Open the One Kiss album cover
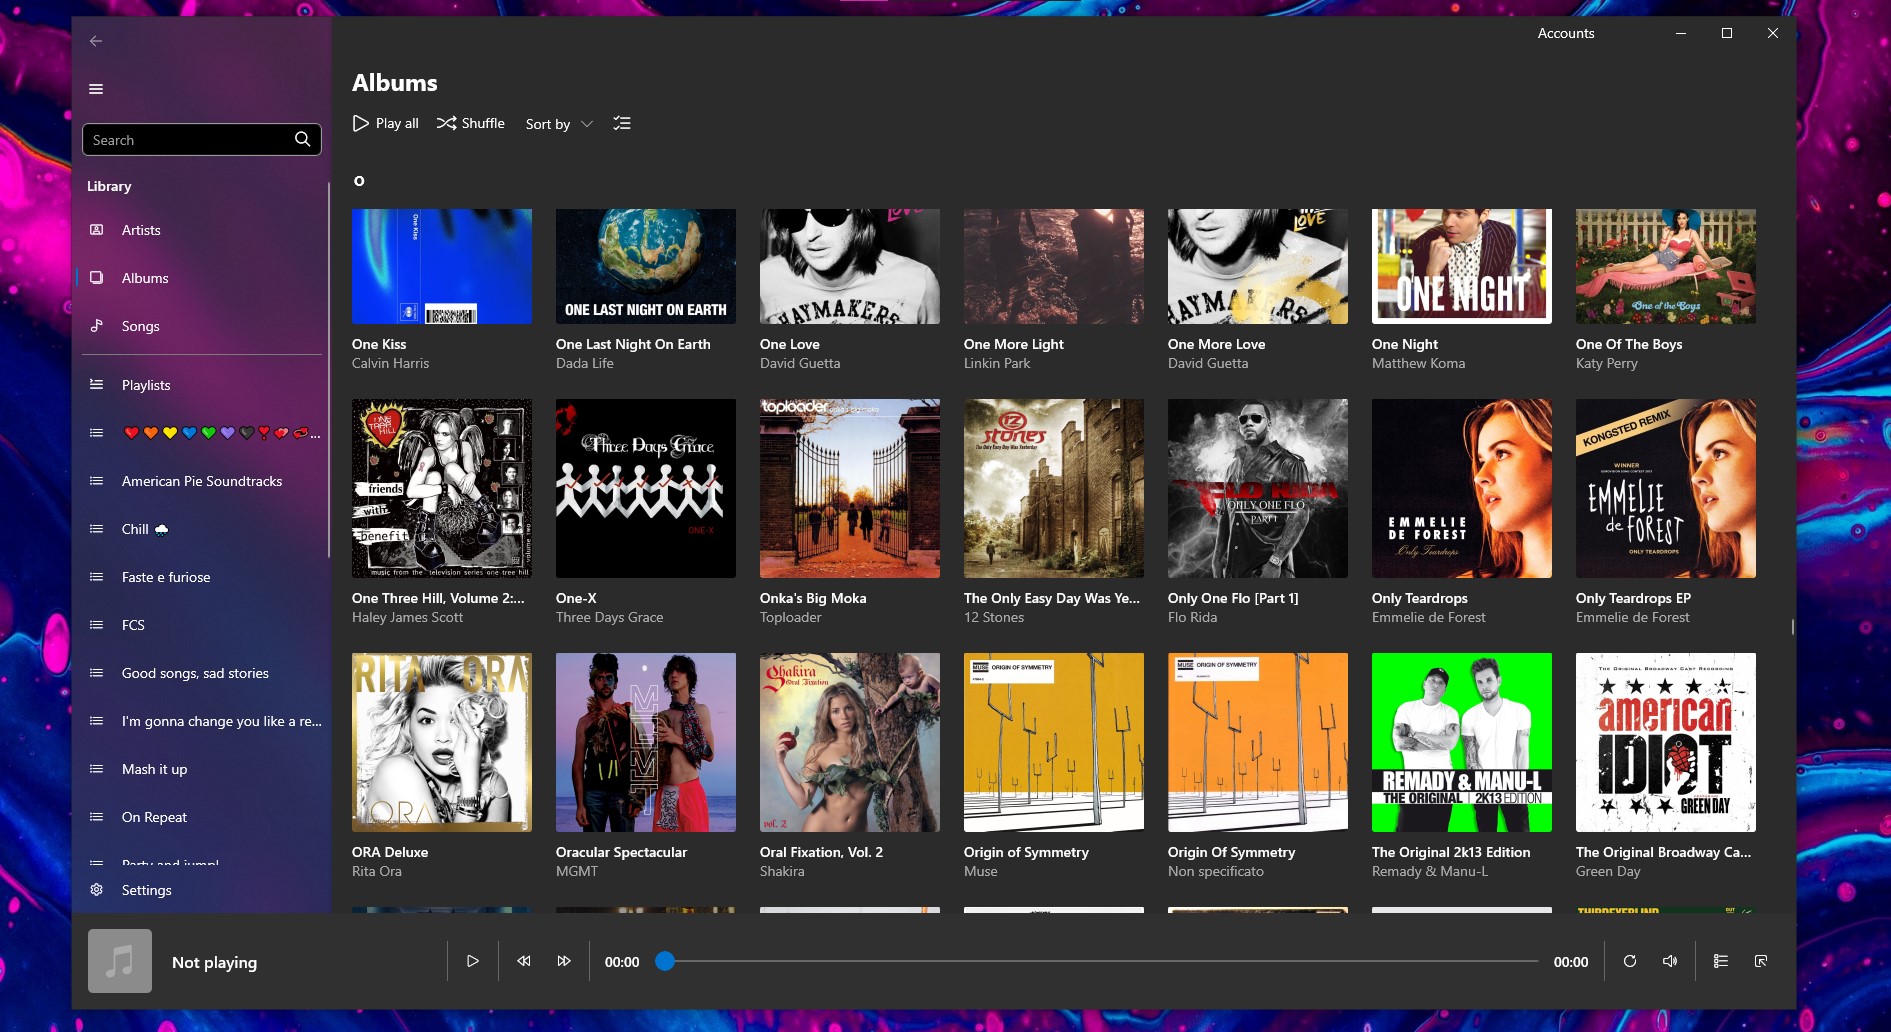 (x=442, y=266)
